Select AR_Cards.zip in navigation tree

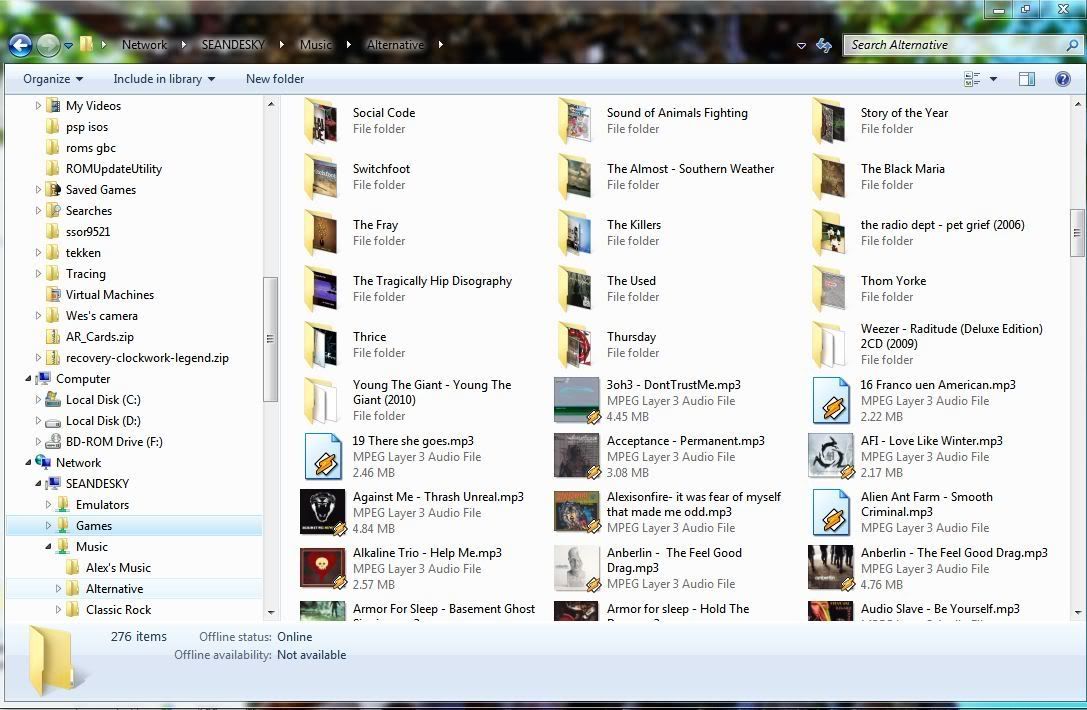tap(100, 337)
